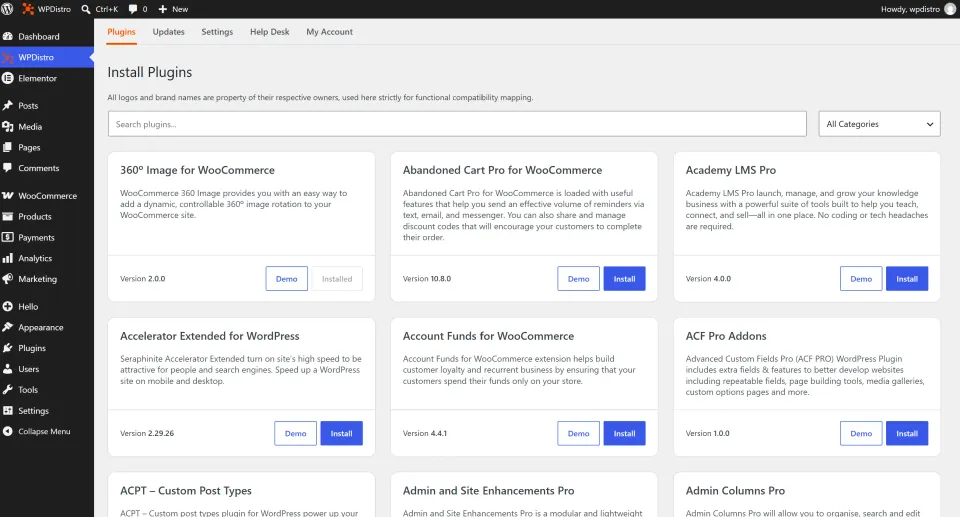Click the Account Funds for WooCommerce title
The image size is (960, 517).
[488, 336]
